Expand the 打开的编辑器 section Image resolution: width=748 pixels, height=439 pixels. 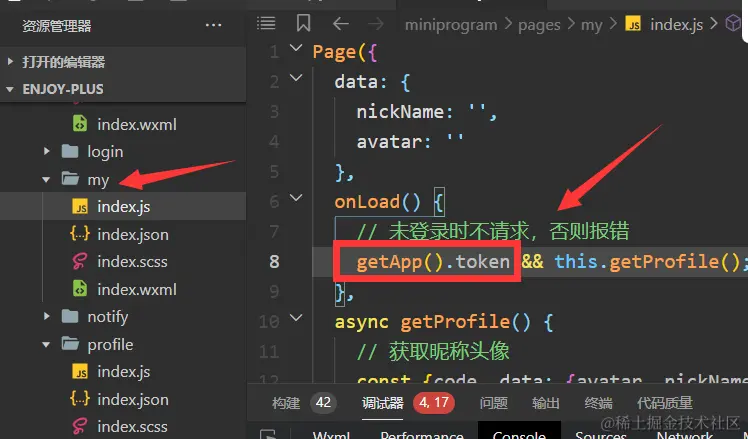click(x=10, y=62)
